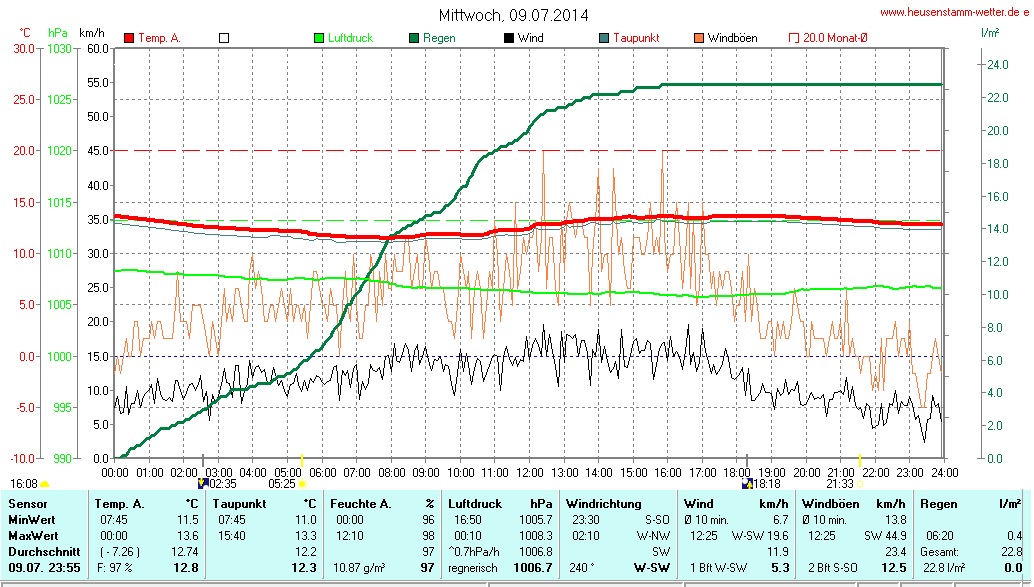Click the light green Luftdruck legend square

pyautogui.click(x=319, y=38)
